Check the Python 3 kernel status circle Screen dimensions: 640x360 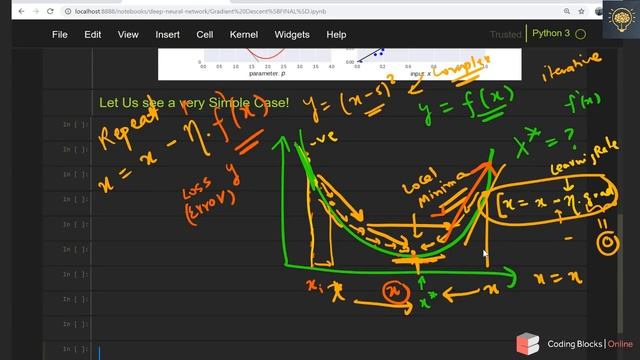580,34
